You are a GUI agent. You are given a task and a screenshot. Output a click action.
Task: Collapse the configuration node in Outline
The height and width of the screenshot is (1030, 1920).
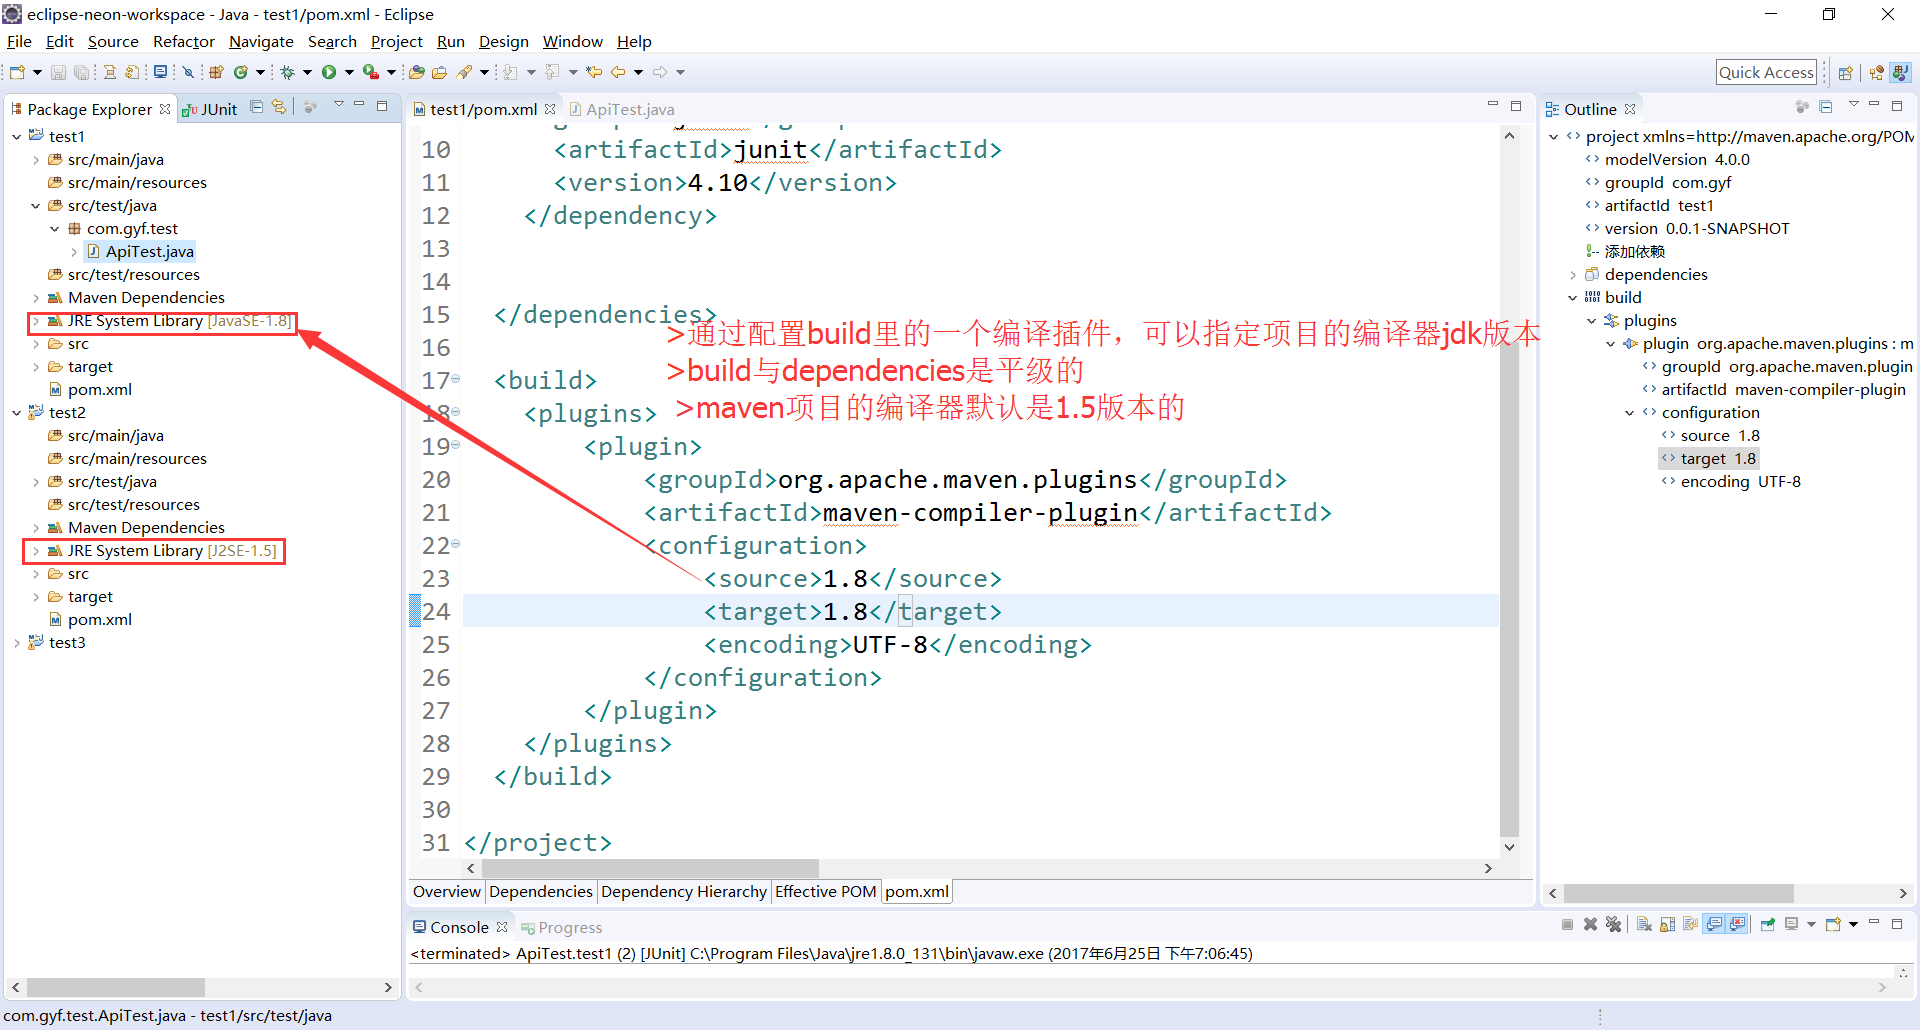(x=1630, y=413)
